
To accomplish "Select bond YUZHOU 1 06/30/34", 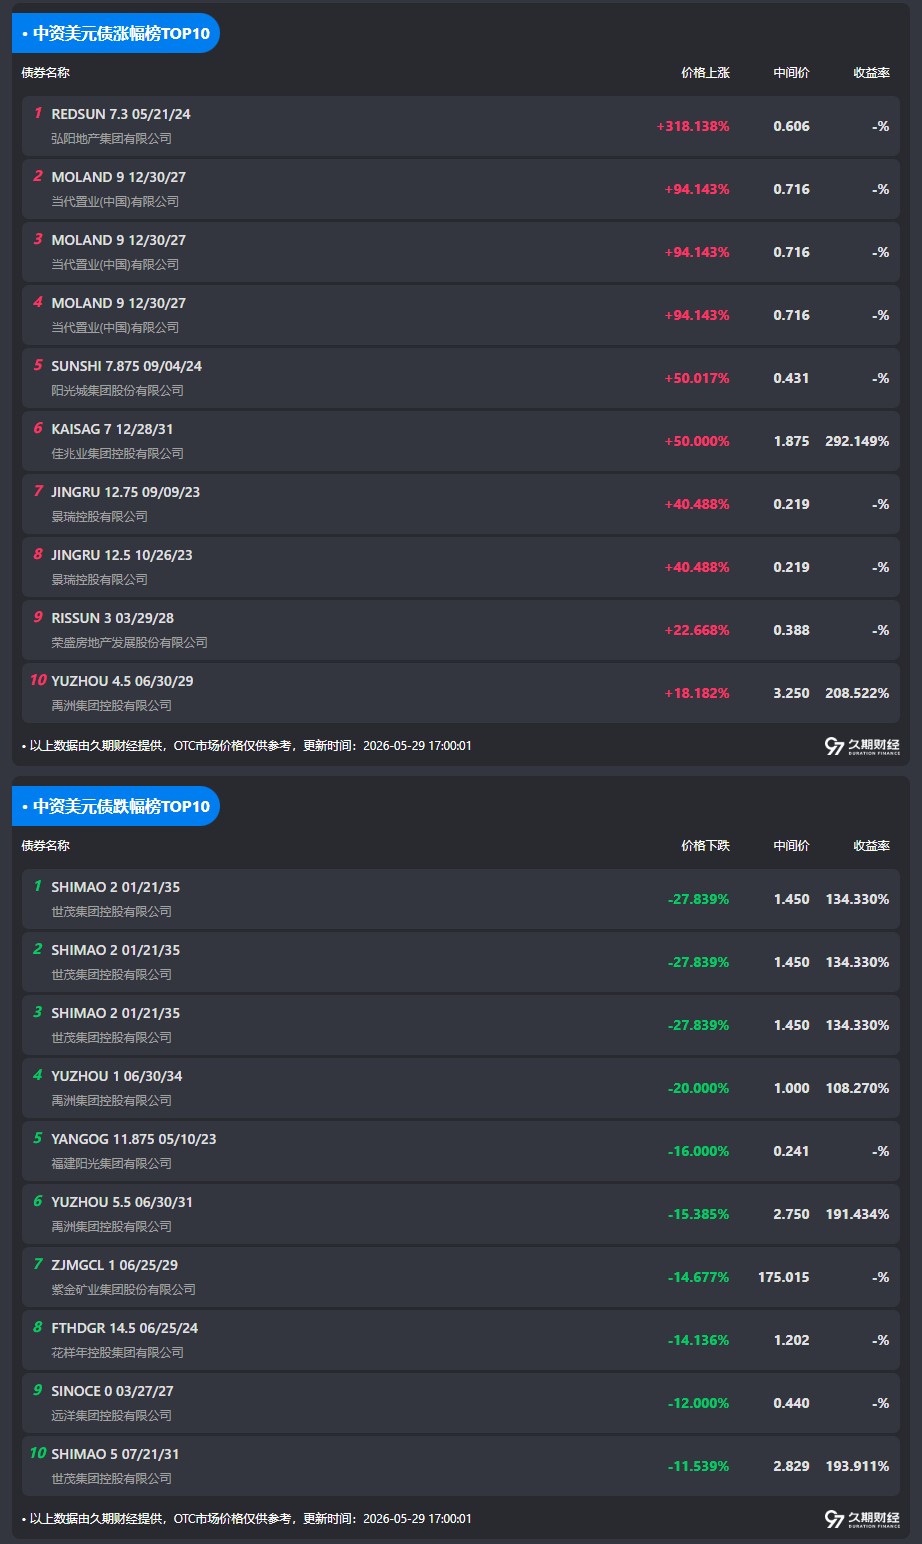I will [x=117, y=1076].
